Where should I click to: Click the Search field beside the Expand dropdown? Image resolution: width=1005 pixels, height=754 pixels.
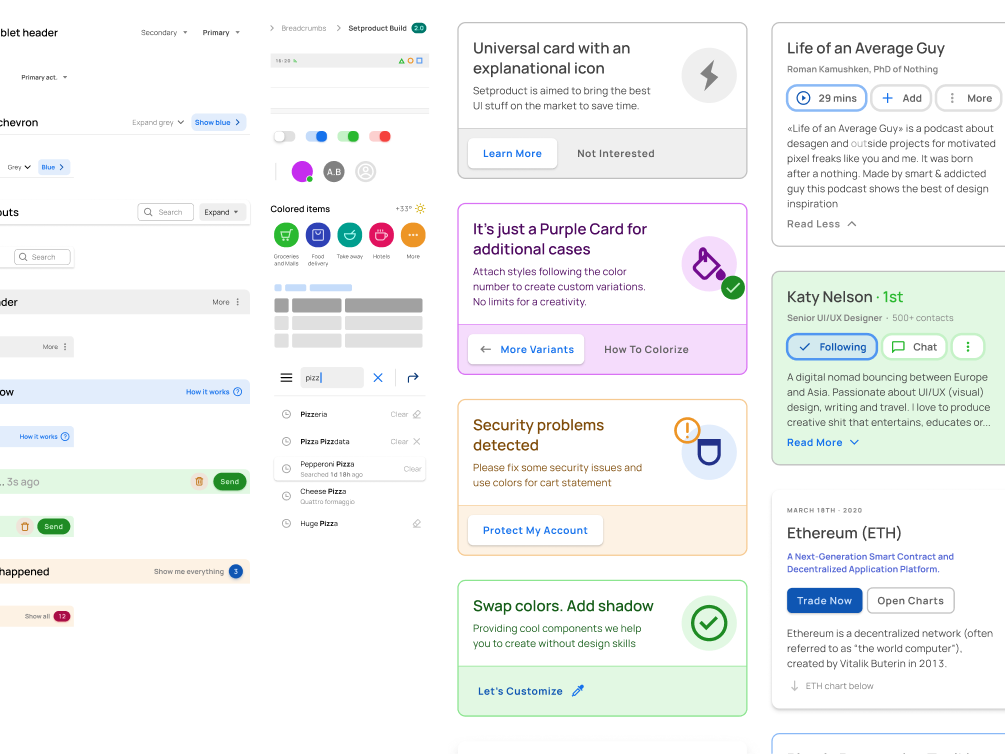[x=165, y=212]
